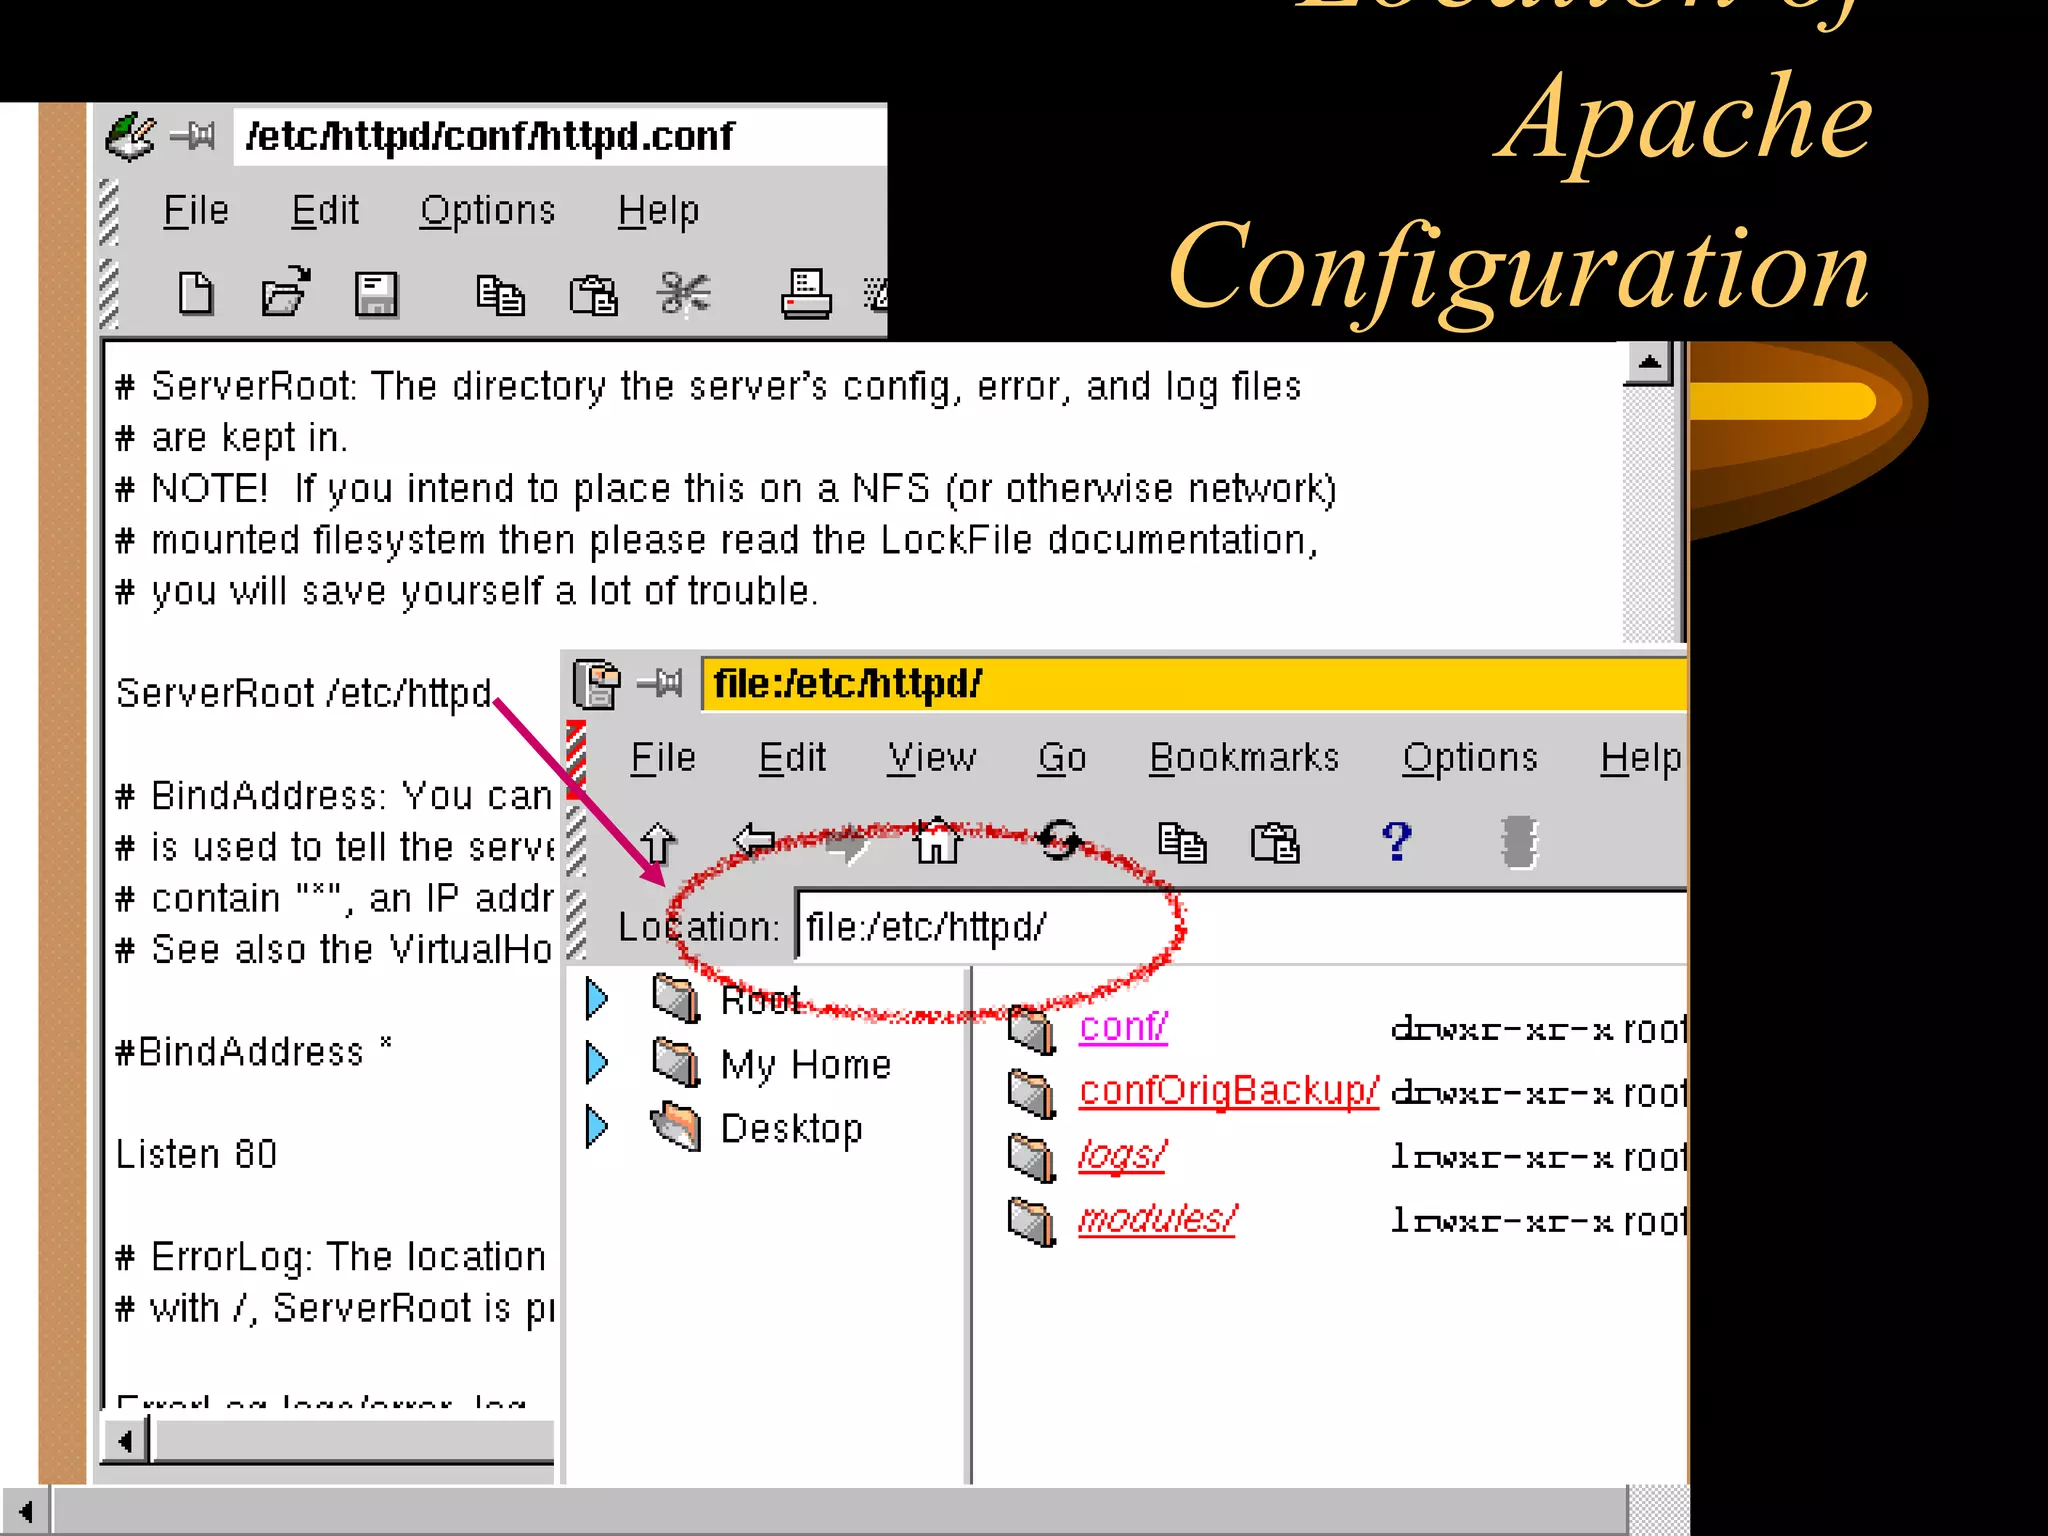The height and width of the screenshot is (1536, 2048).
Task: Click the Print icon in editor toolbar
Action: 806,294
